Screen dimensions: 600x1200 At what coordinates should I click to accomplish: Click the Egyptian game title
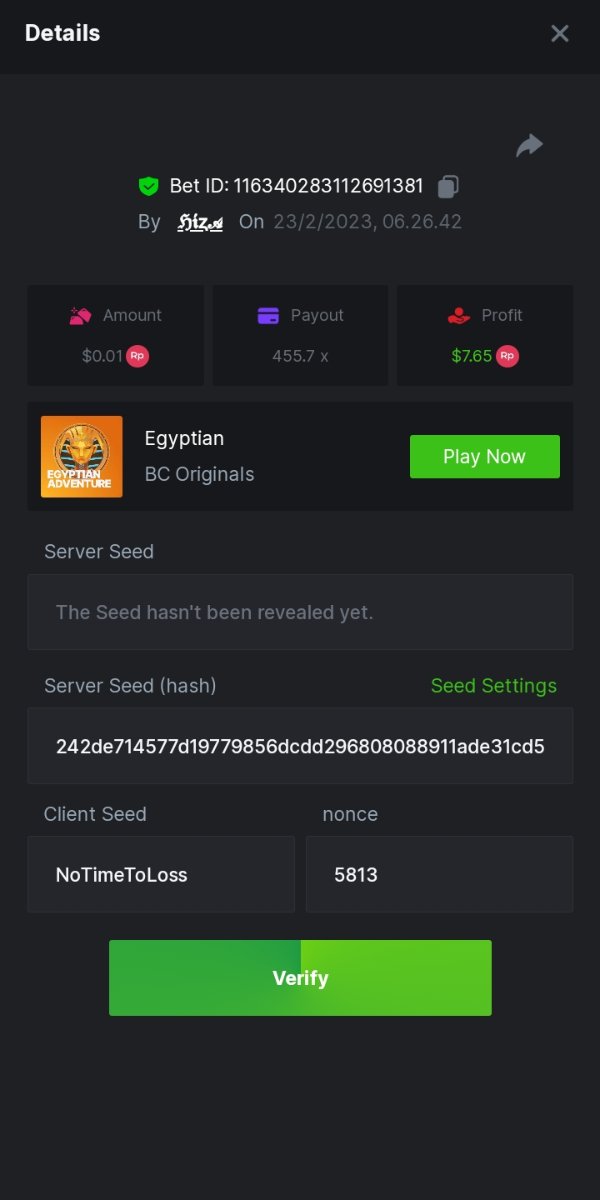(184, 438)
